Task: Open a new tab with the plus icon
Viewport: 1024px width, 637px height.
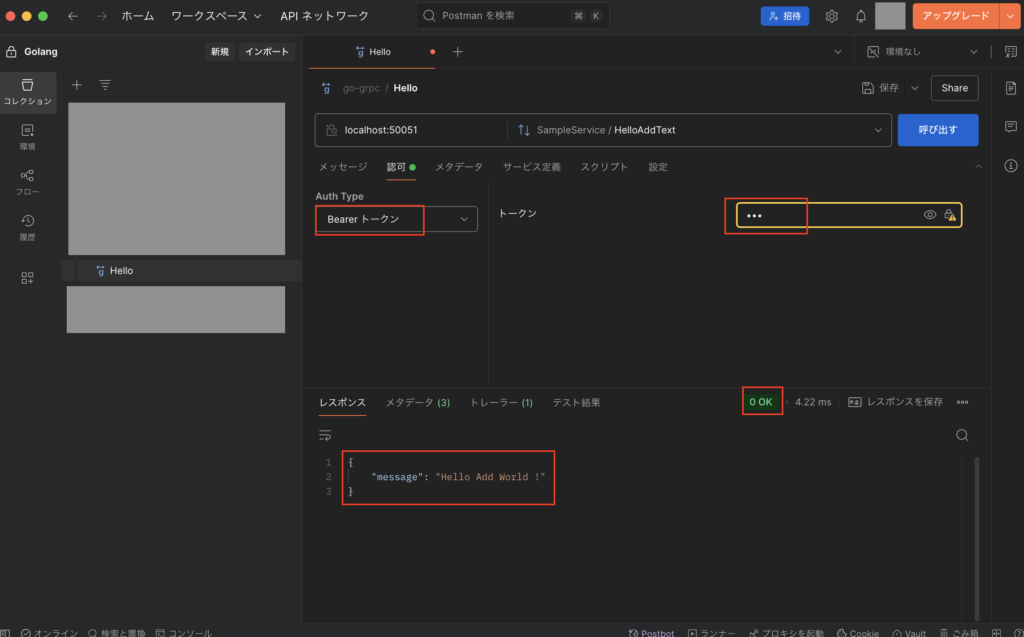Action: point(458,52)
